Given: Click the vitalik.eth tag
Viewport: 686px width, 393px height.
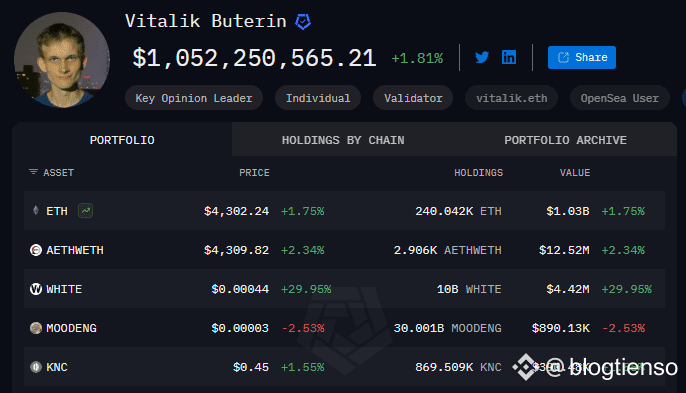Looking at the screenshot, I should coord(511,98).
